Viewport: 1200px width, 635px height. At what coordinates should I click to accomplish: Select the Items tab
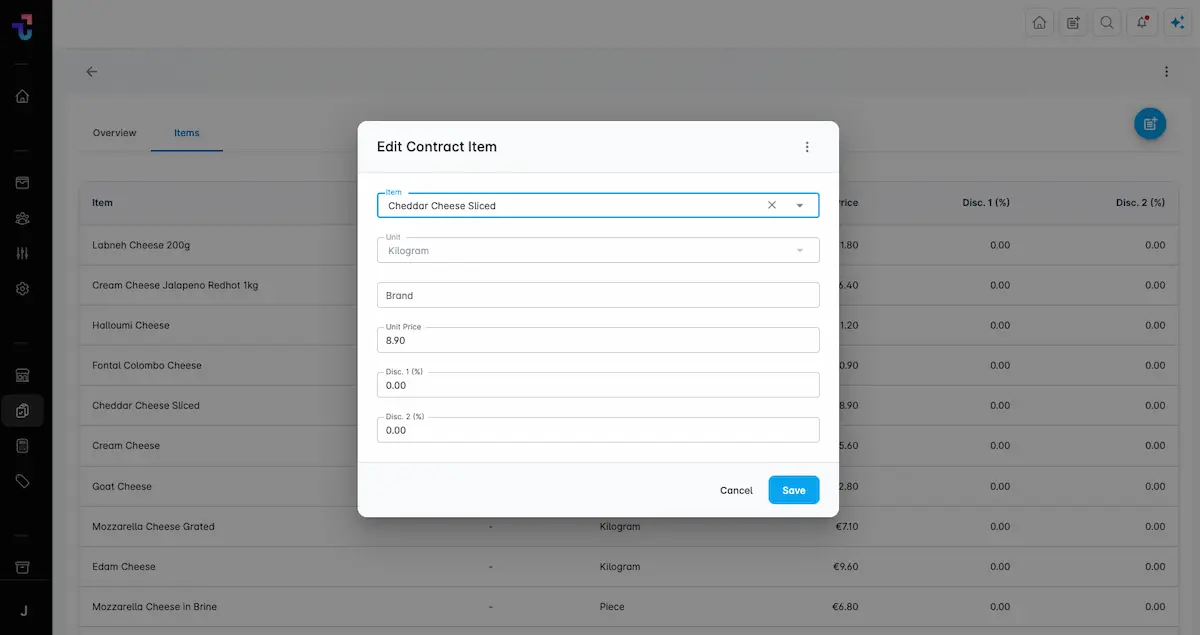click(x=186, y=133)
